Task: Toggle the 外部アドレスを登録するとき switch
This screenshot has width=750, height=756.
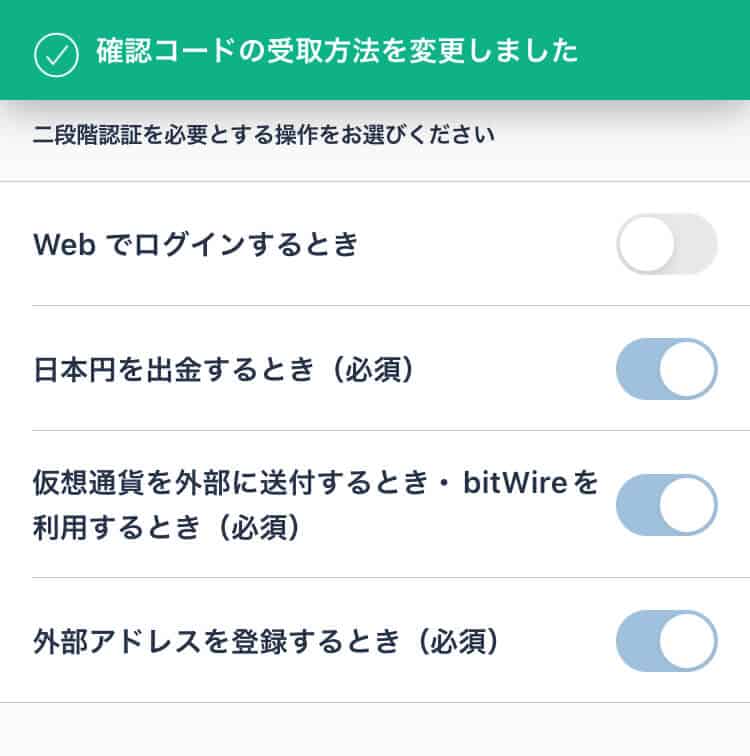Action: (x=667, y=641)
